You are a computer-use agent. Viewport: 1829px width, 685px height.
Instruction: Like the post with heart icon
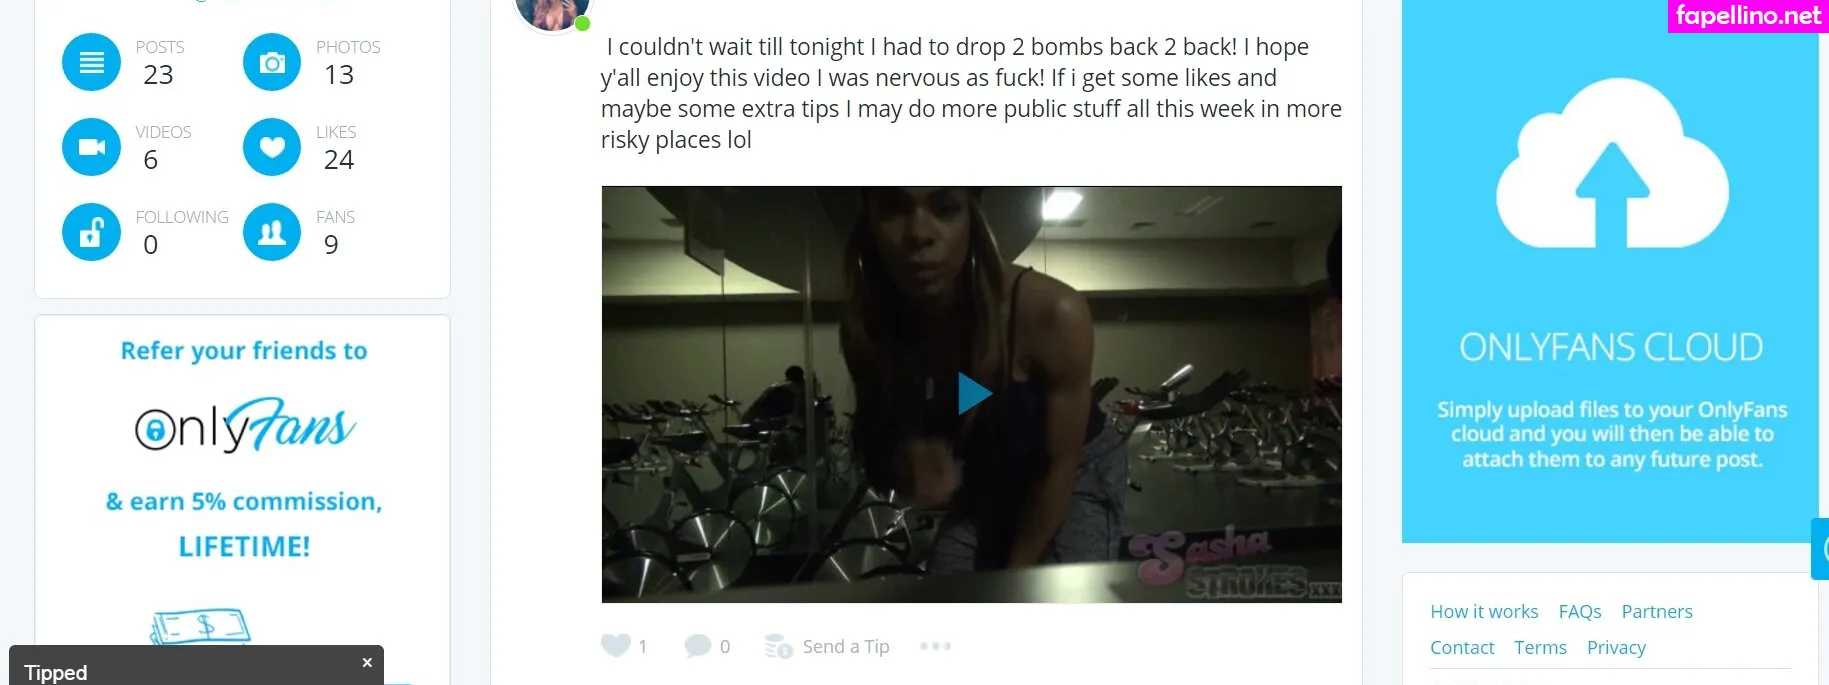(x=615, y=646)
